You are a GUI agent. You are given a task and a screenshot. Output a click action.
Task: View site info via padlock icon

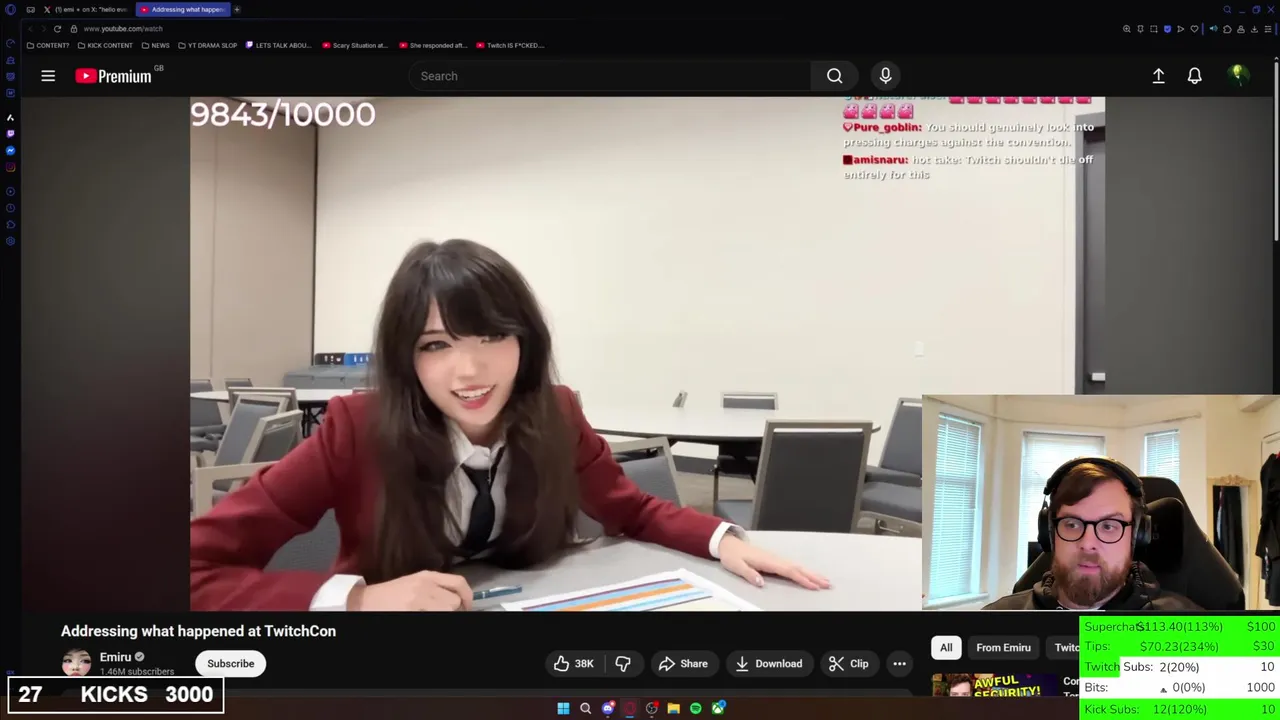point(74,29)
